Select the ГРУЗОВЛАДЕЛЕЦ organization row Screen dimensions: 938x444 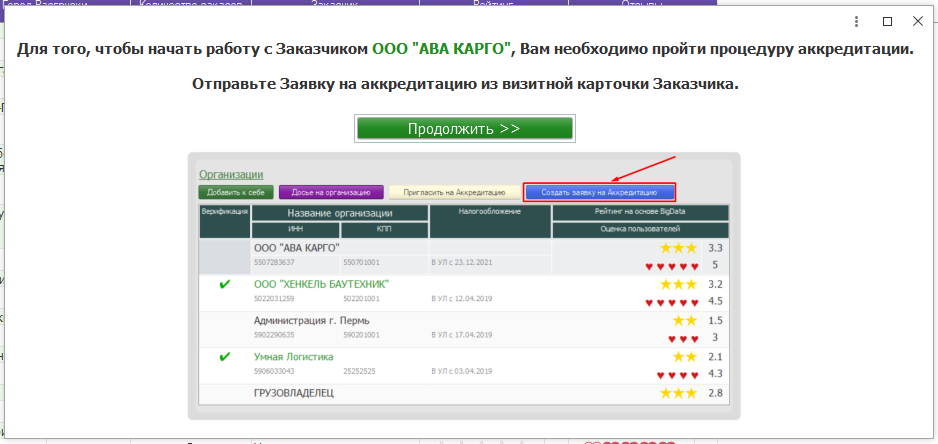464,394
